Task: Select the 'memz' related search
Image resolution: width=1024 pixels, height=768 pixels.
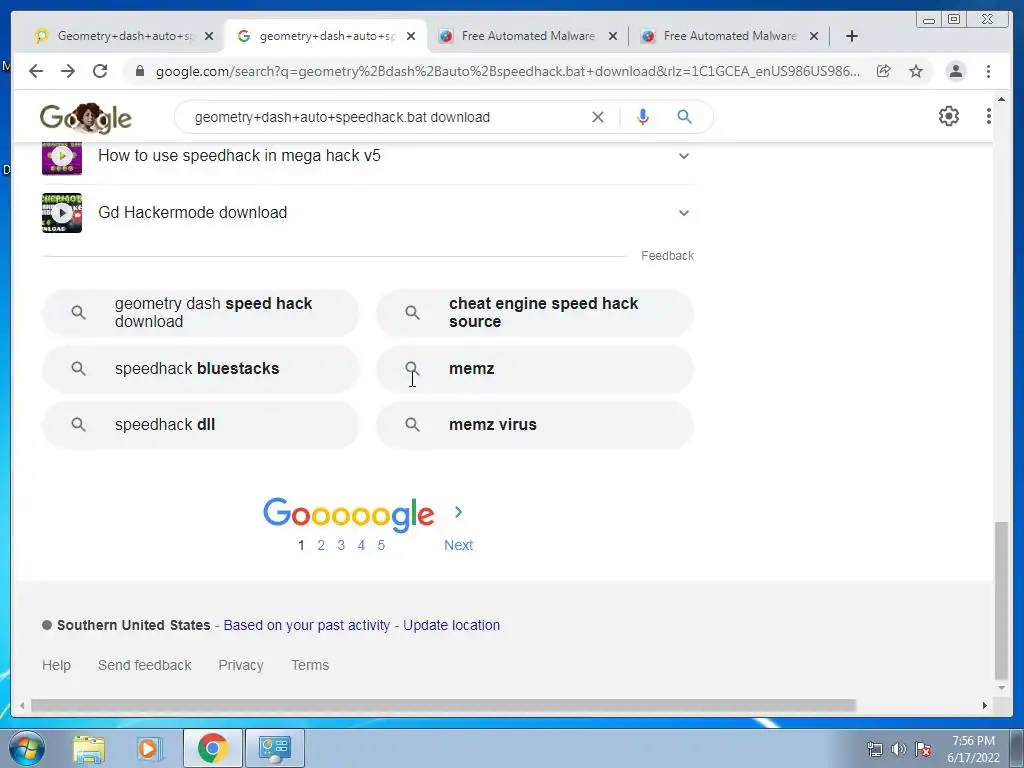Action: click(x=535, y=369)
